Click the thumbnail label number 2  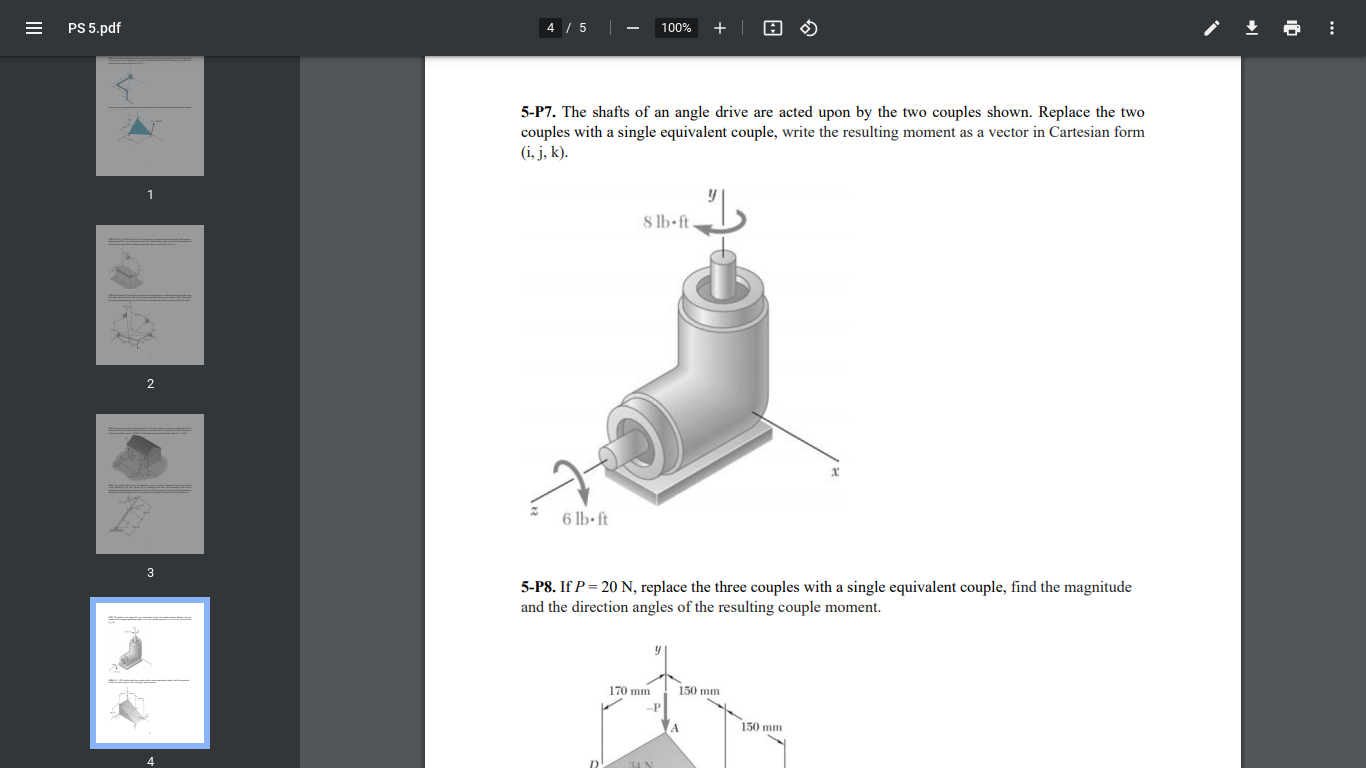coord(150,384)
